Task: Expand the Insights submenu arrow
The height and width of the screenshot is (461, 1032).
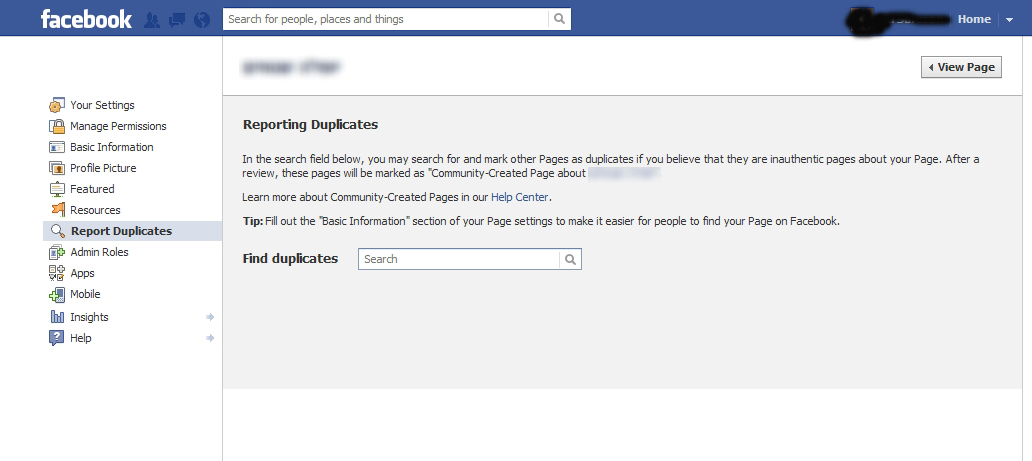Action: [210, 317]
